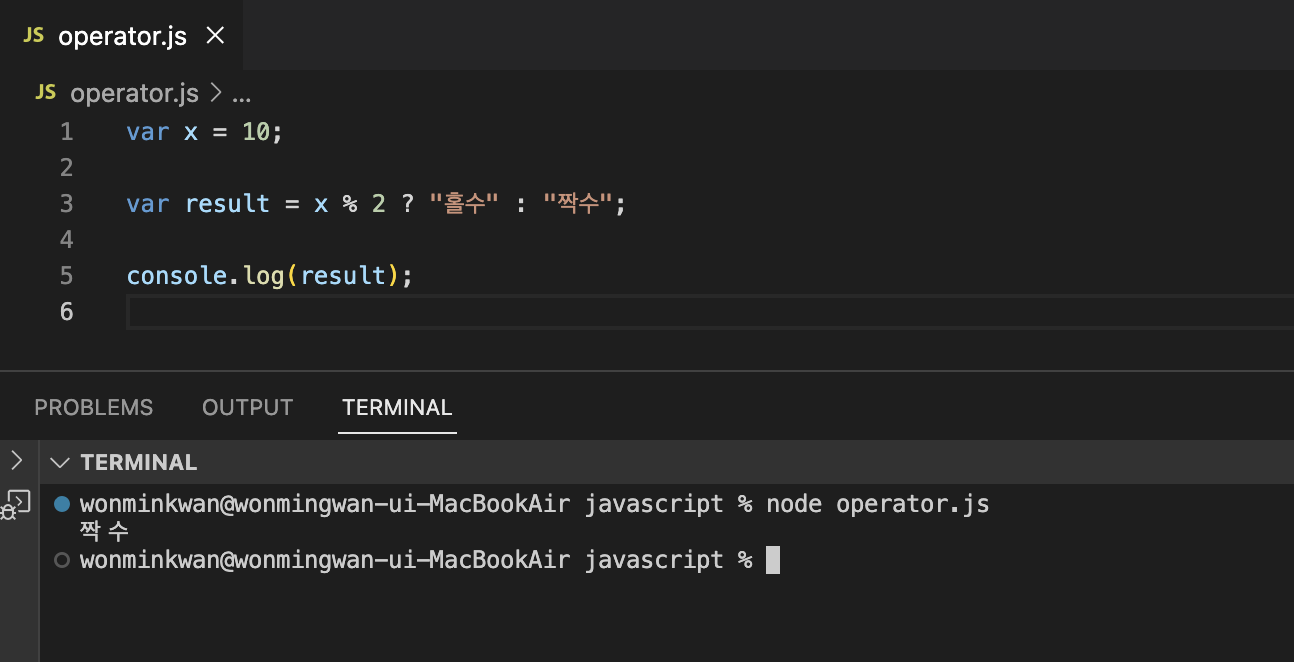Click the hollow prompt decoration circle
This screenshot has height=662, width=1294.
click(x=62, y=560)
